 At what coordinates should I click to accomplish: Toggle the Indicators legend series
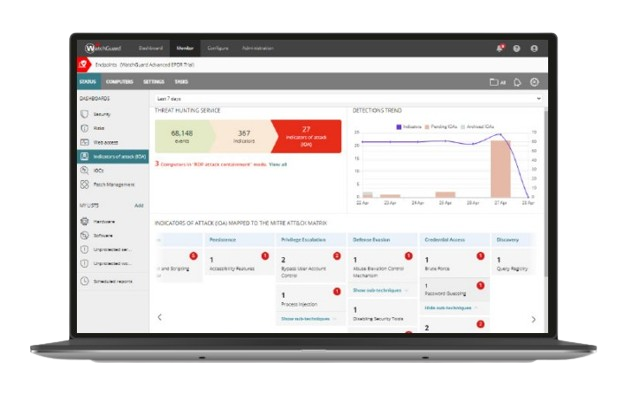point(409,127)
